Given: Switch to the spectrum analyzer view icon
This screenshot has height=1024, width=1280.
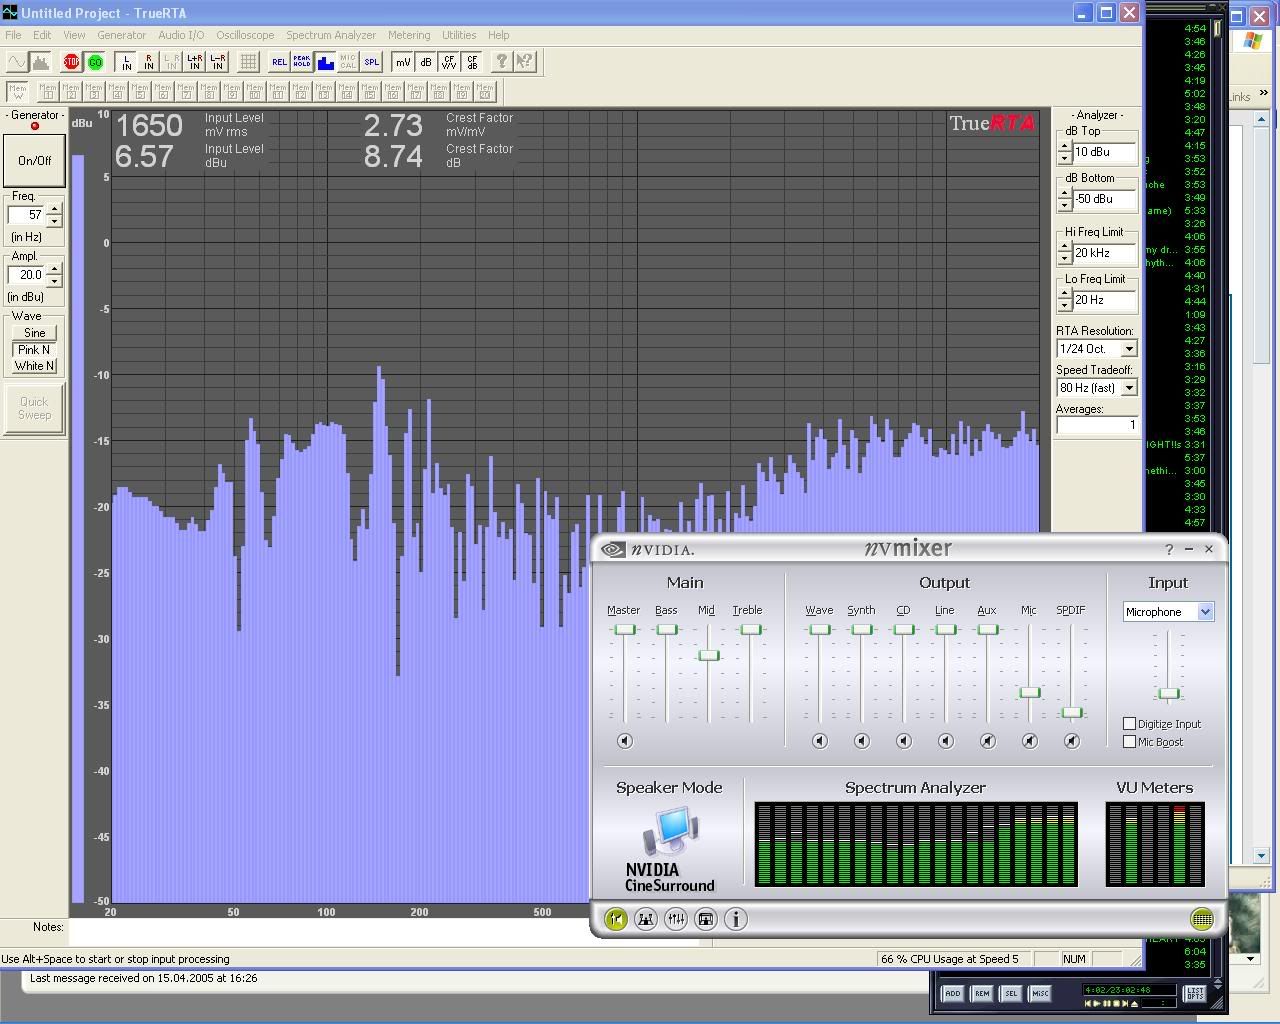Looking at the screenshot, I should click(x=41, y=62).
